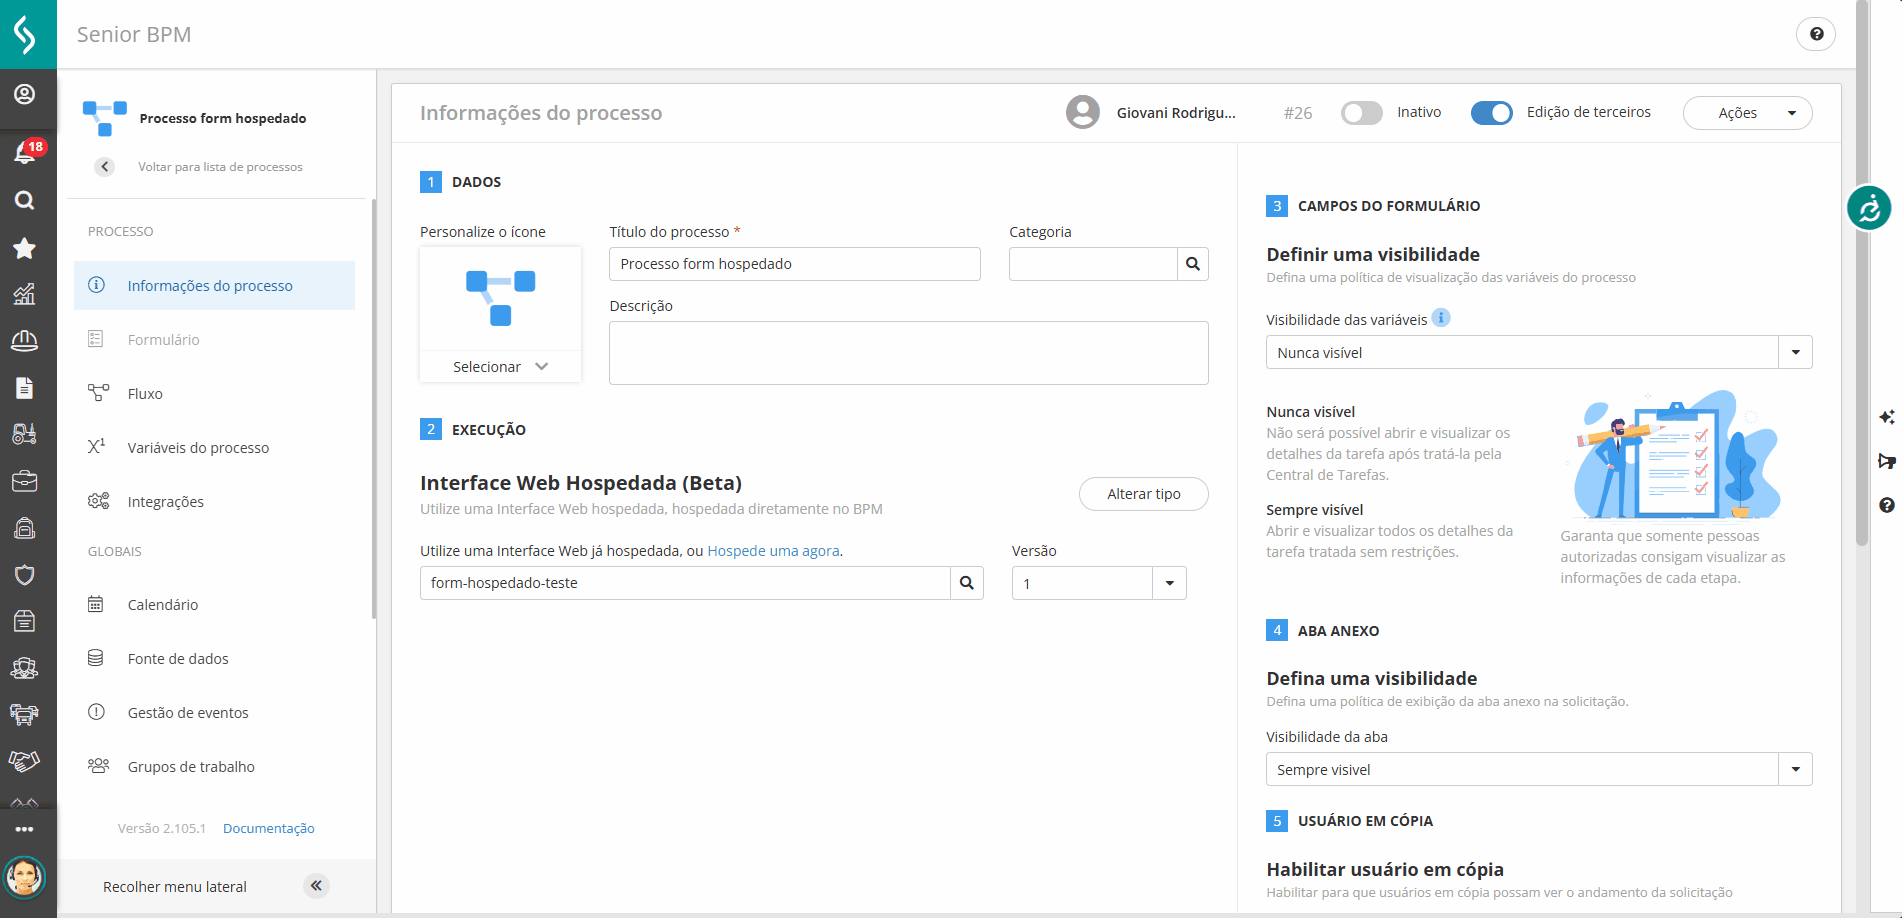Toggle the Inativo switch

1362,113
